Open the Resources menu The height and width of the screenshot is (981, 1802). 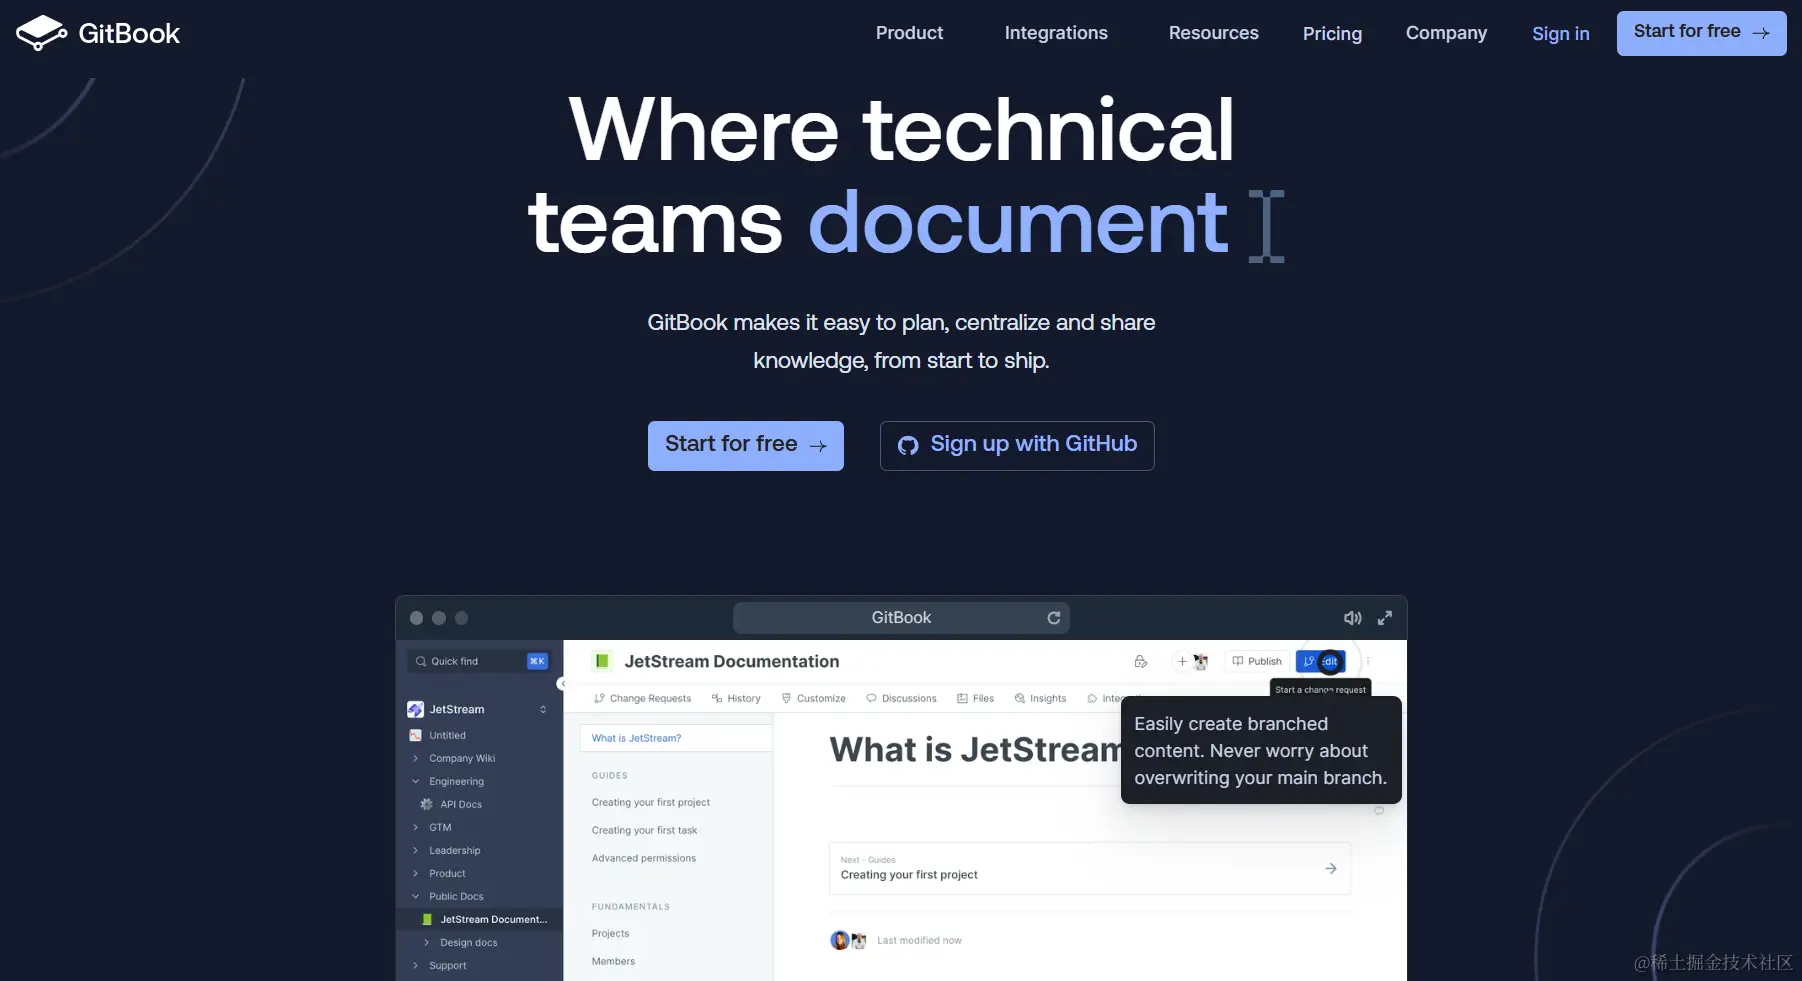(x=1213, y=33)
